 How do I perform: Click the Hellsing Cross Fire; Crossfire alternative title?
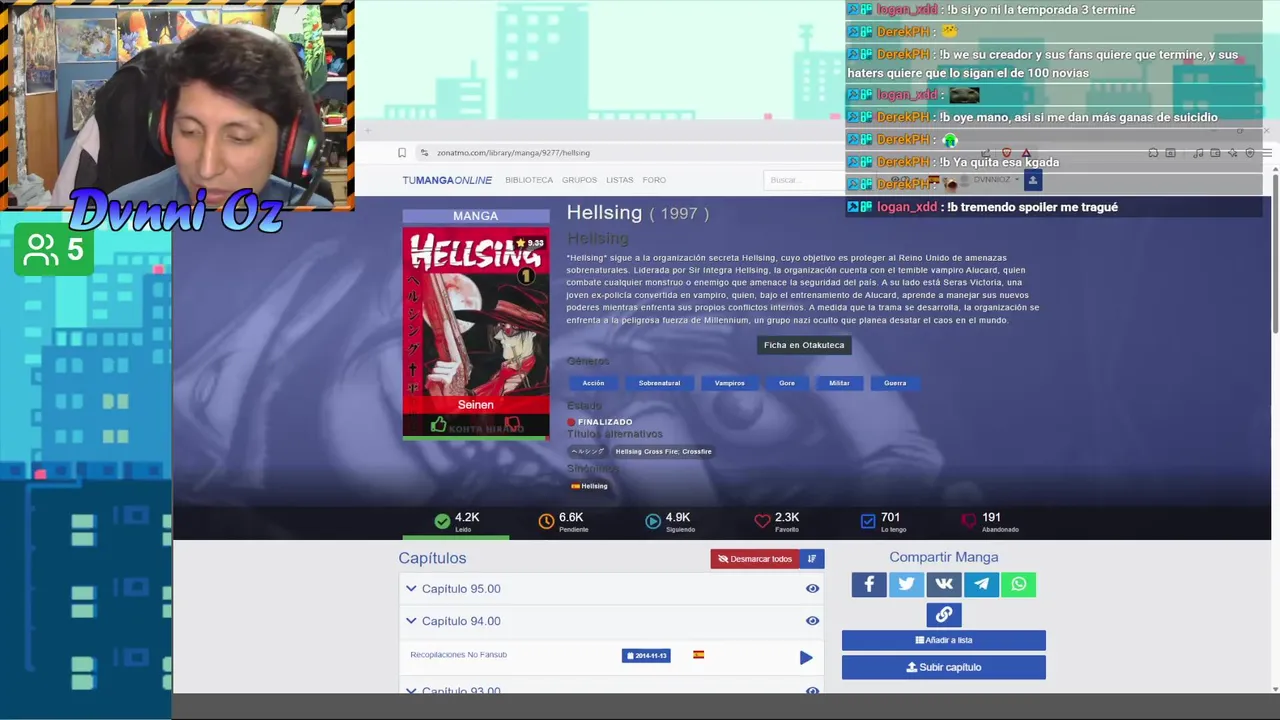point(663,451)
